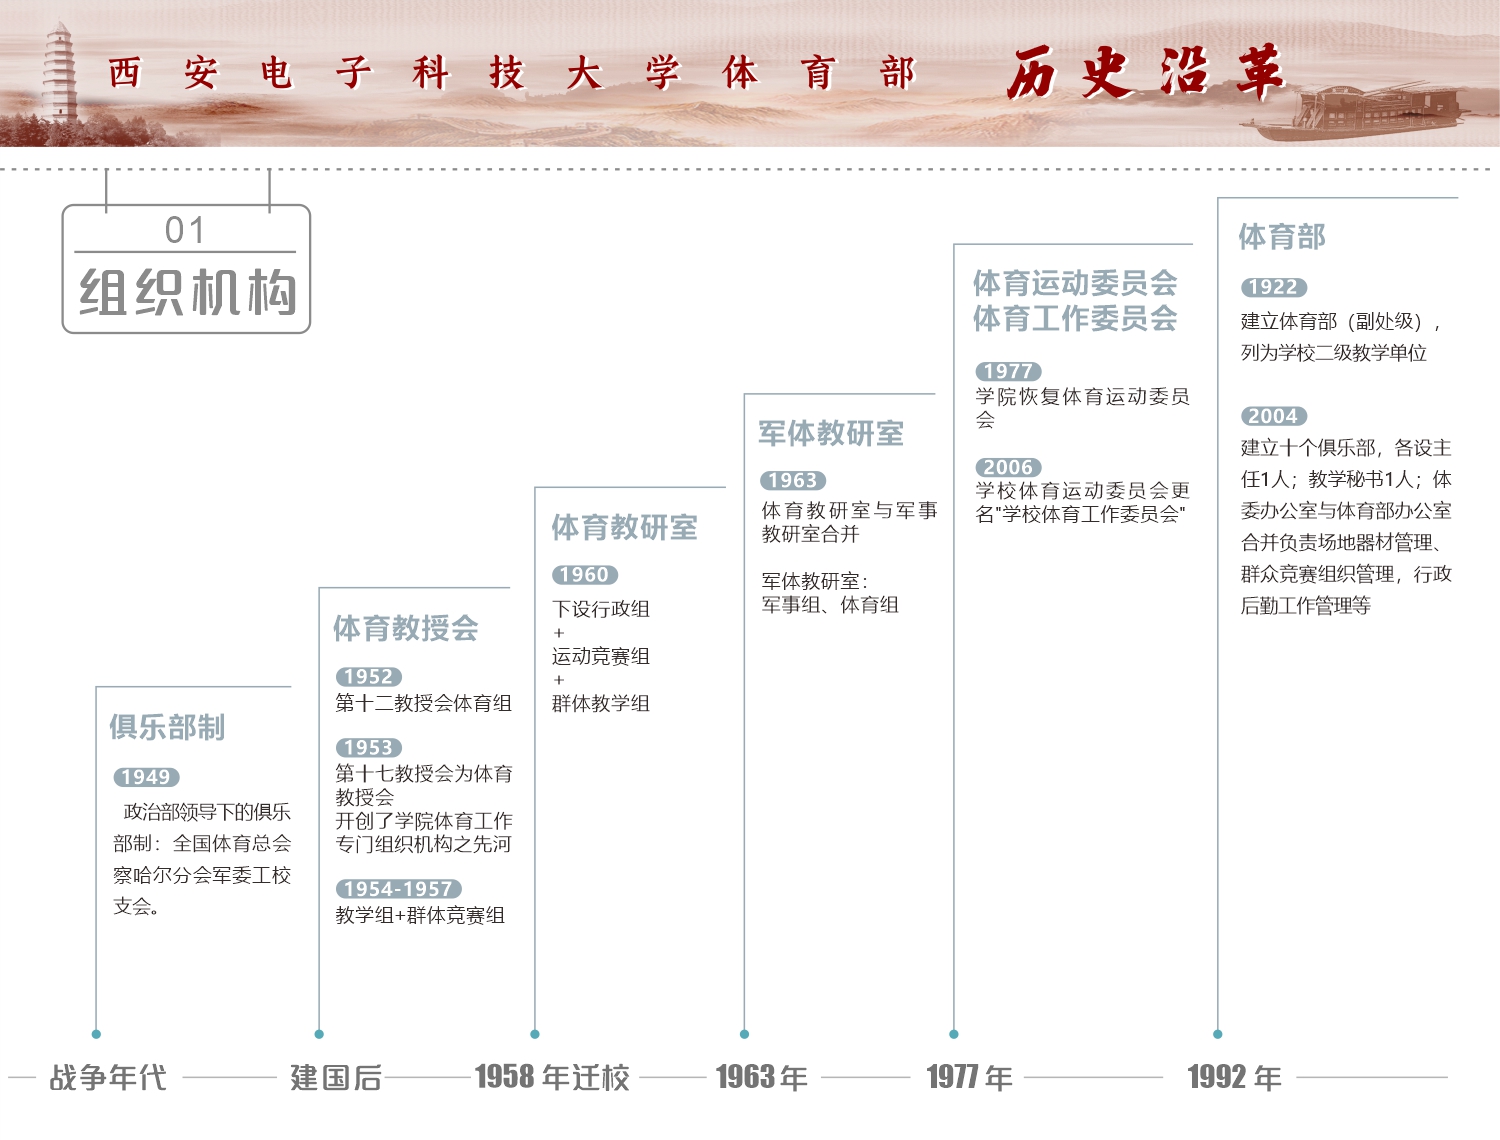This screenshot has height=1140, width=1500.
Task: Click the timeline dot above 建国后
Action: 319,1034
